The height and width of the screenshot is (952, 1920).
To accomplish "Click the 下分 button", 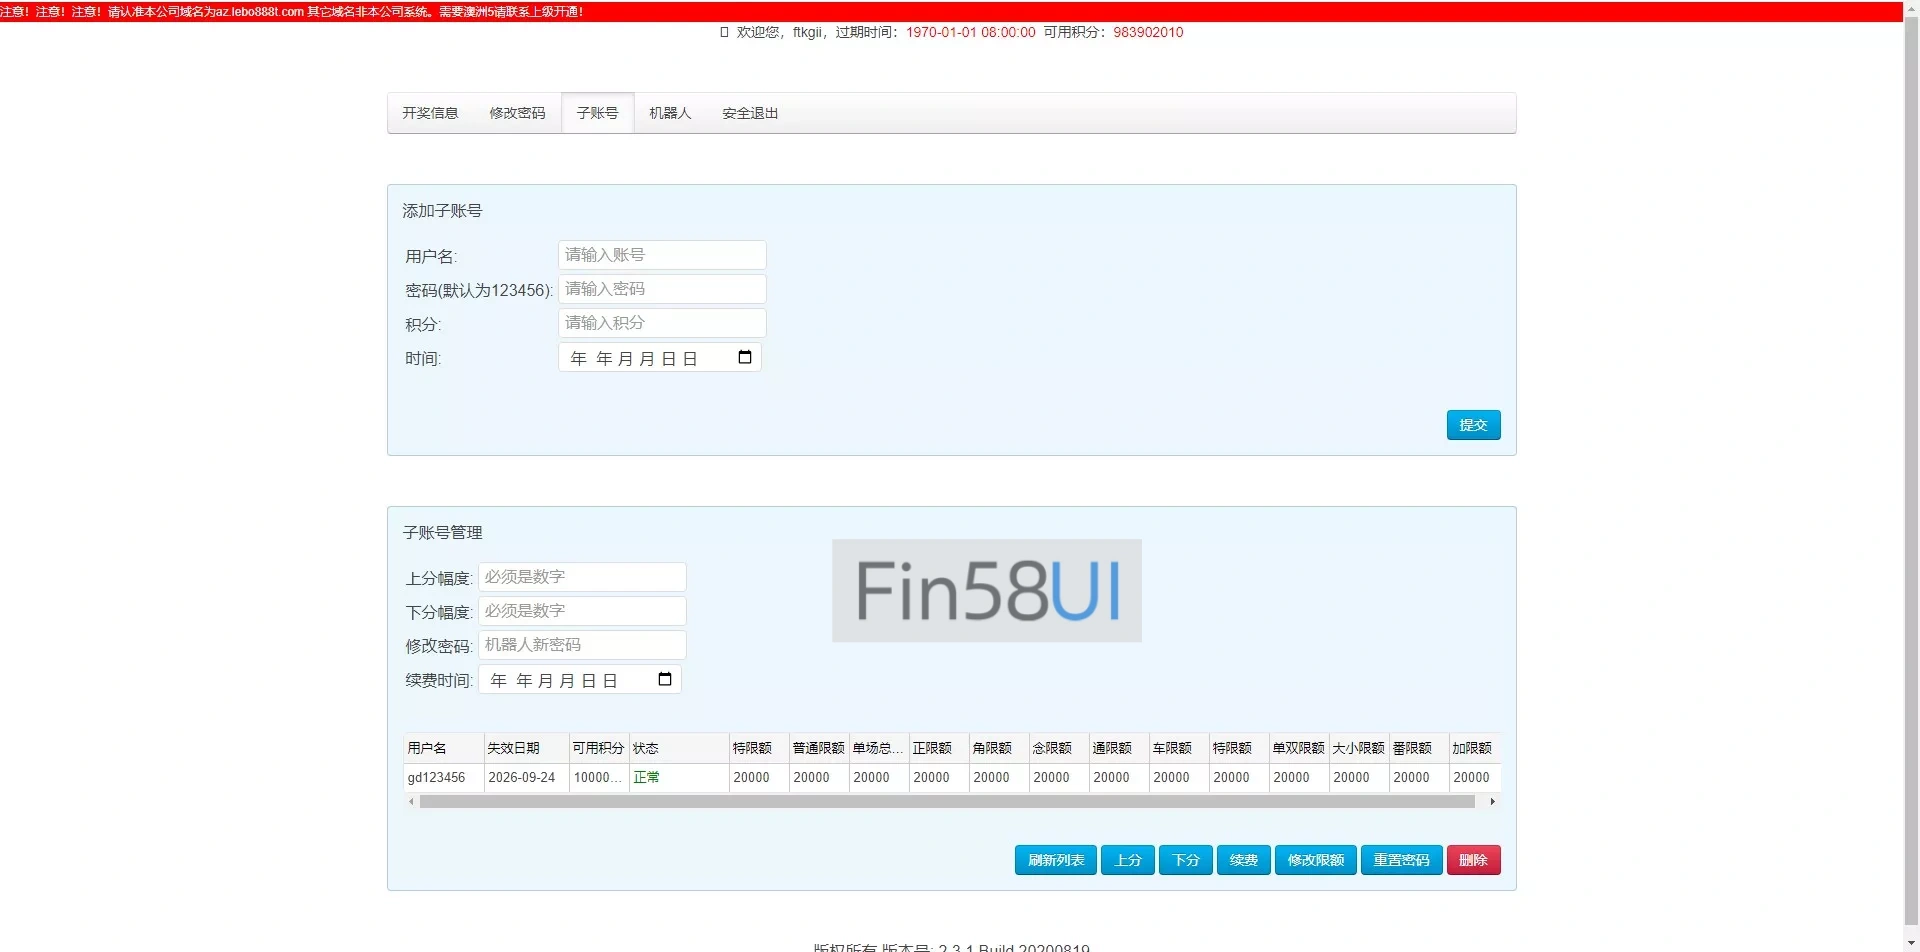I will 1186,860.
